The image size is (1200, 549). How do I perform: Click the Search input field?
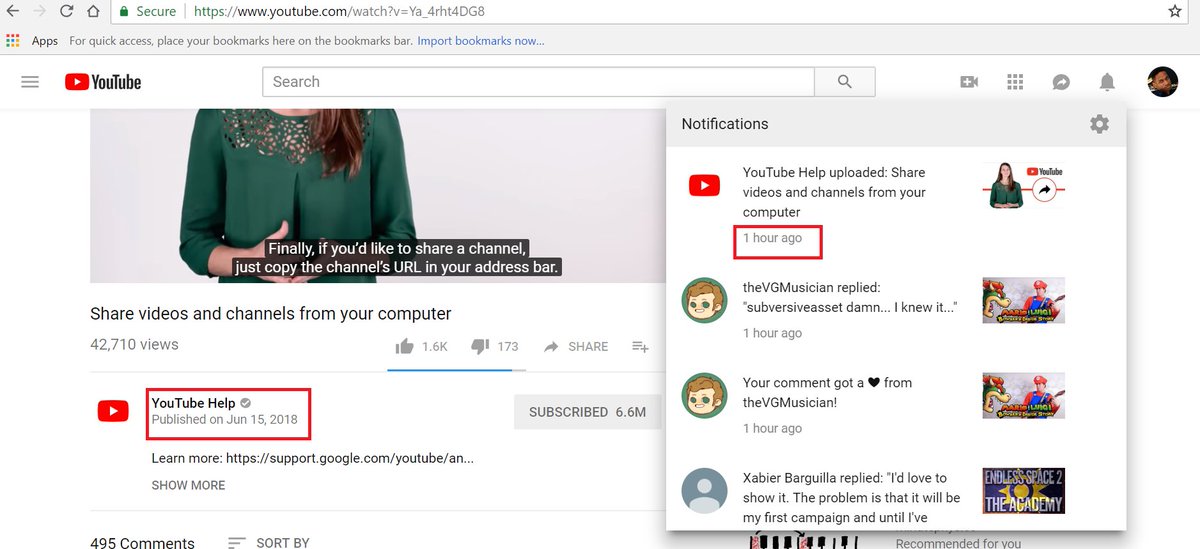[x=538, y=82]
